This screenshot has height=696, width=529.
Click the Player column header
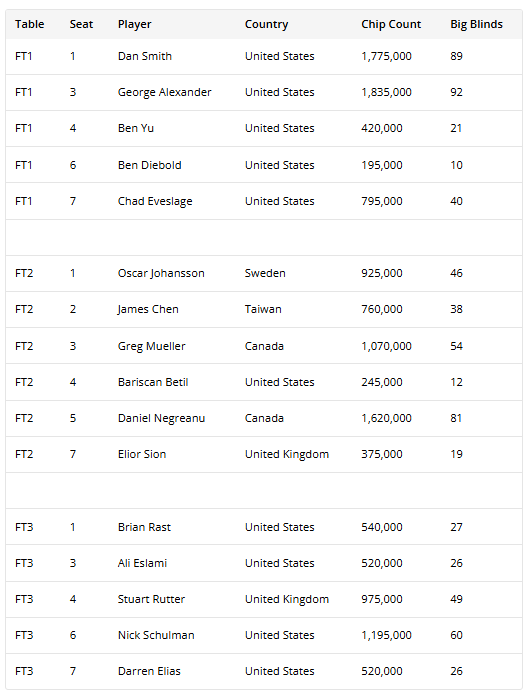pyautogui.click(x=134, y=24)
